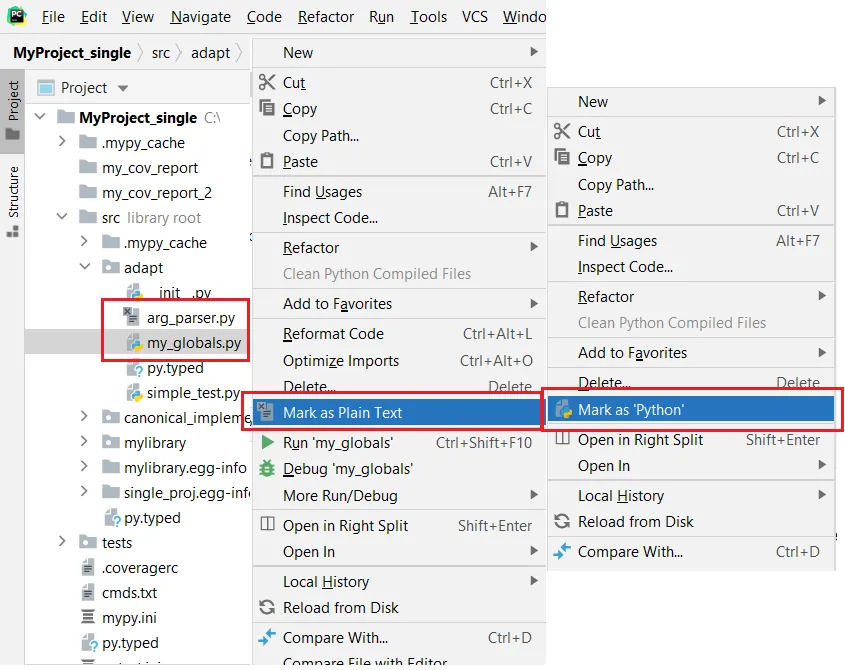Collapse the src library root folder
This screenshot has height=670, width=845.
62,217
